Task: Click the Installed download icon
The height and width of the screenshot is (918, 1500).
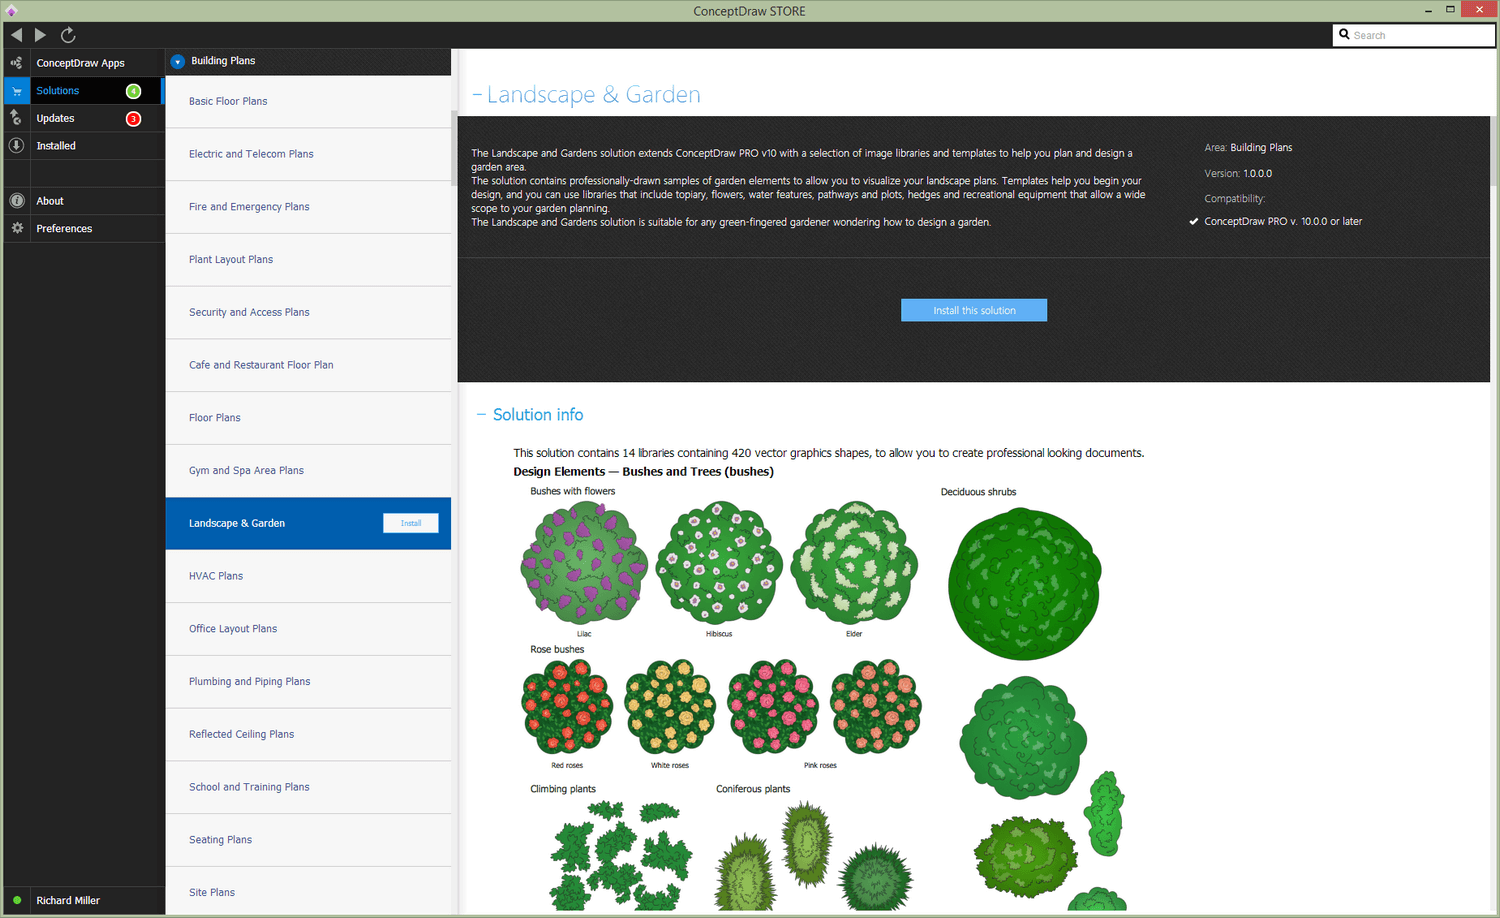Action: tap(16, 146)
